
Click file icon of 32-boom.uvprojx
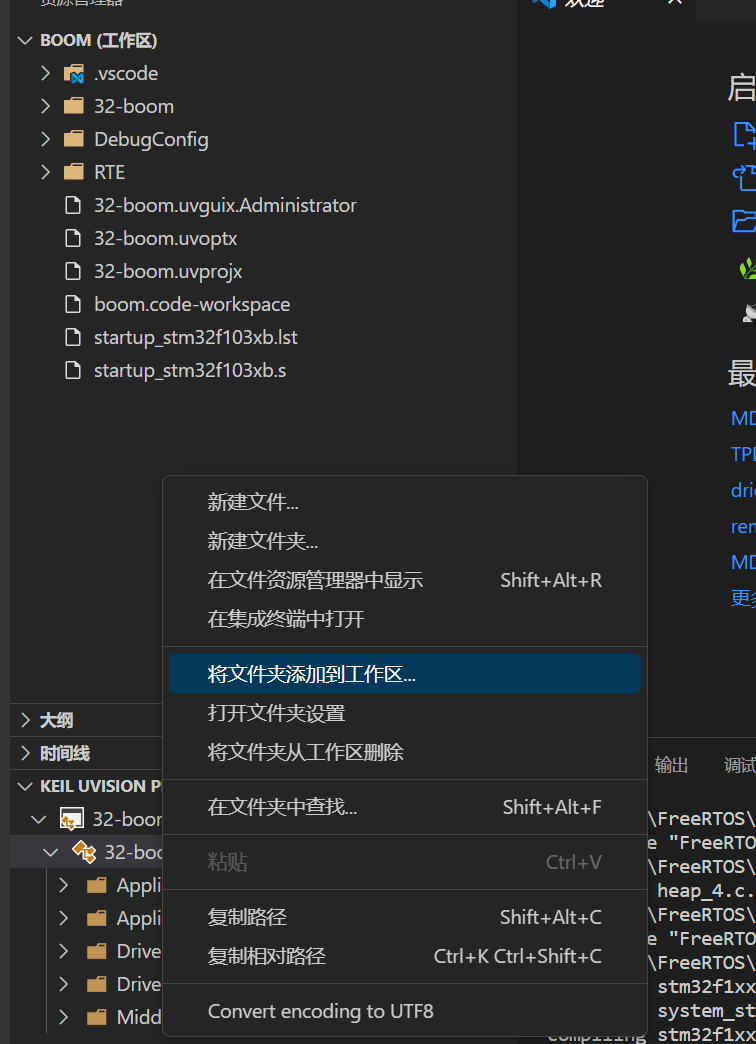(73, 272)
